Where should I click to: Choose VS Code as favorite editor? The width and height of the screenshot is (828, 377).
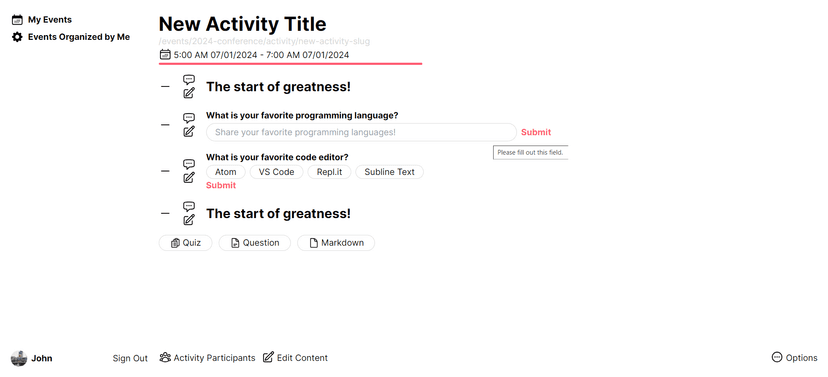[276, 172]
